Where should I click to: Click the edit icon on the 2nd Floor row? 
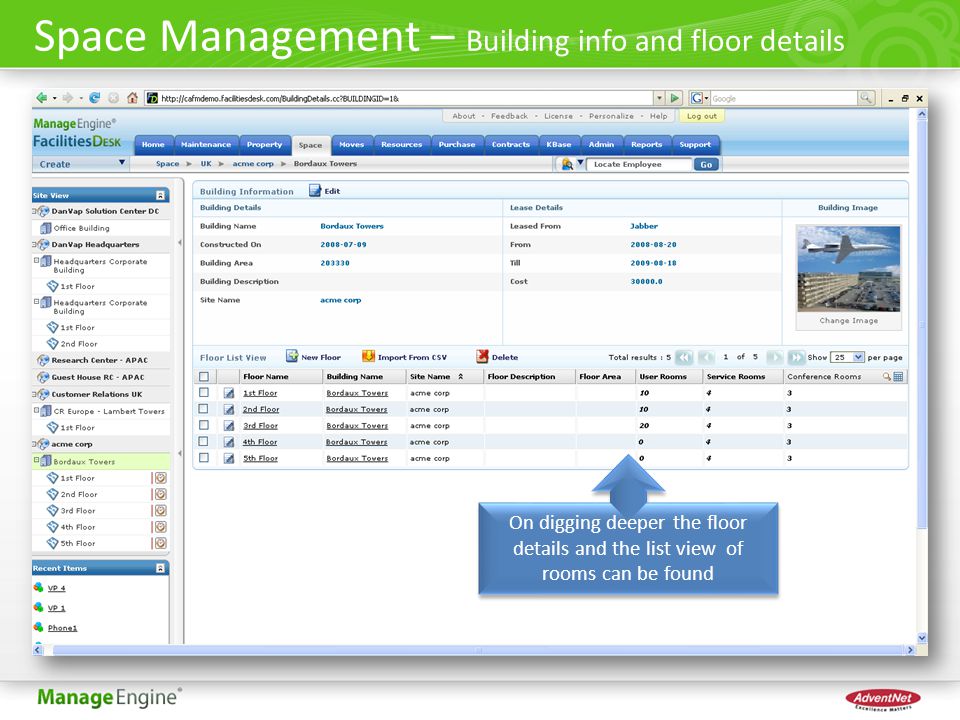(x=229, y=410)
